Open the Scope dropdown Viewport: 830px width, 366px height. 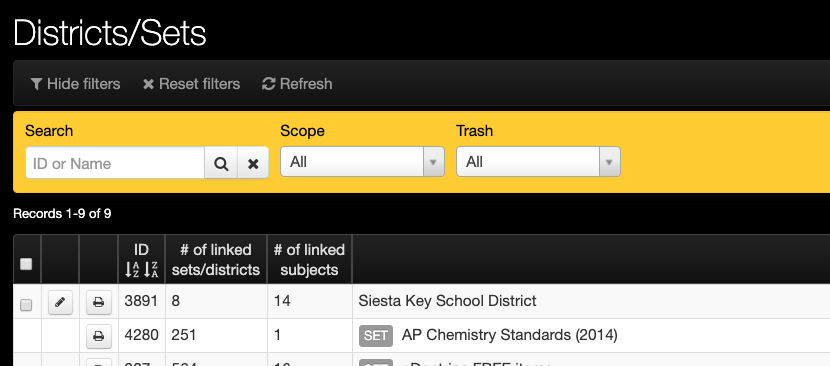pyautogui.click(x=362, y=162)
